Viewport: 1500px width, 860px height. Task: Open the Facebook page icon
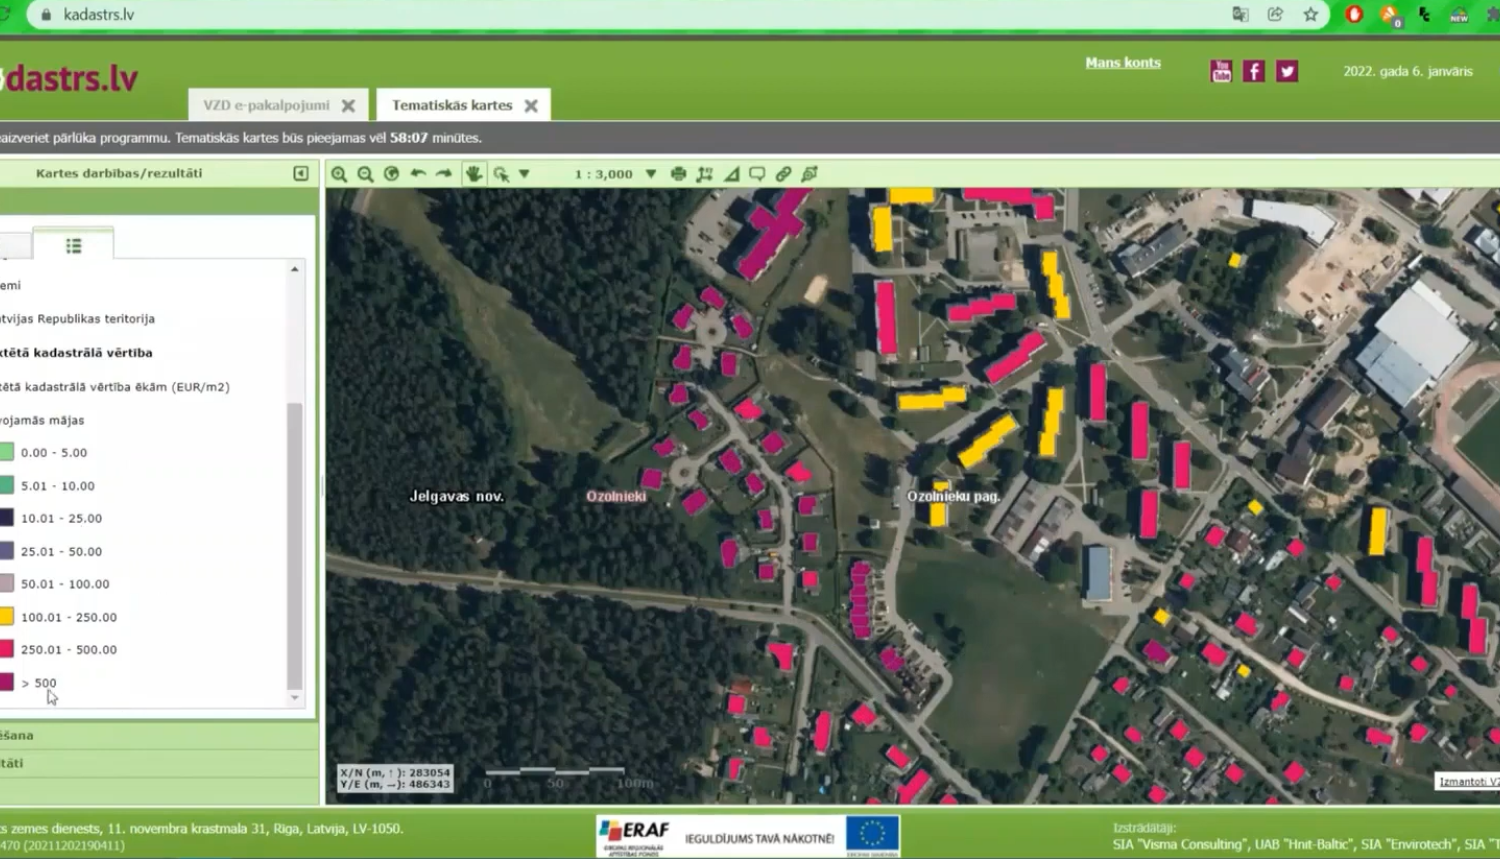click(x=1253, y=71)
